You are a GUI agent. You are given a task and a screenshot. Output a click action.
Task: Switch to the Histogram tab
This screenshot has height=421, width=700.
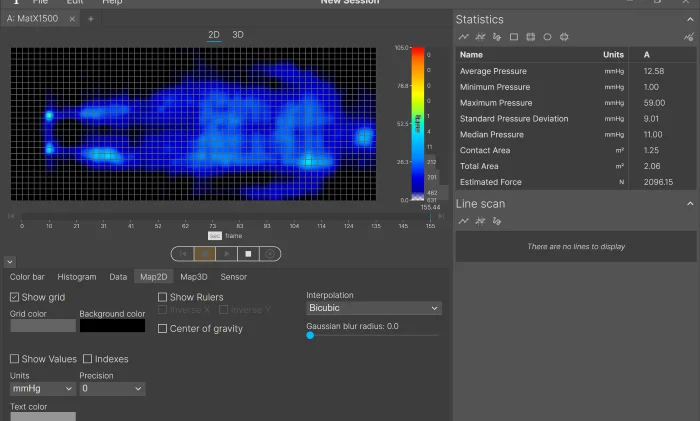pyautogui.click(x=77, y=277)
